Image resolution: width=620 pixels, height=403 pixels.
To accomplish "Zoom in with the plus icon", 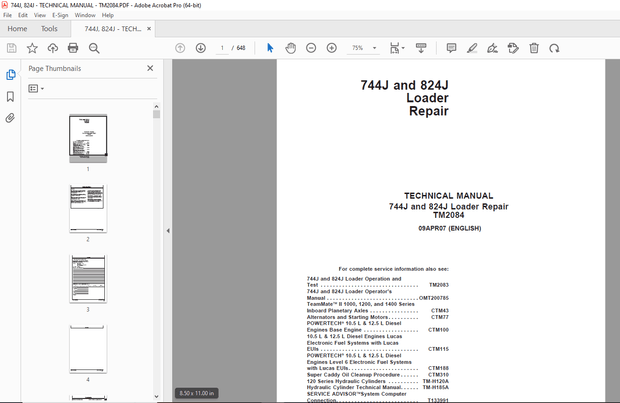I will [332, 48].
